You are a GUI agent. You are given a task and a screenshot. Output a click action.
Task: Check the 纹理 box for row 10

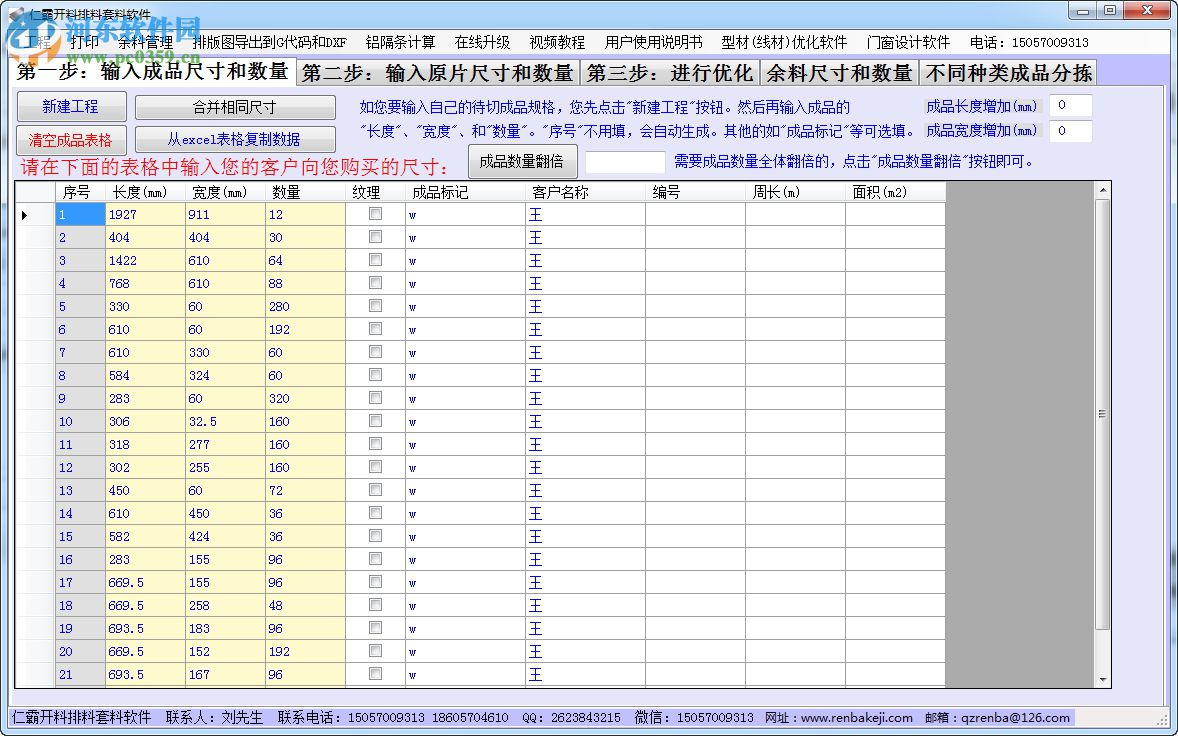[375, 421]
